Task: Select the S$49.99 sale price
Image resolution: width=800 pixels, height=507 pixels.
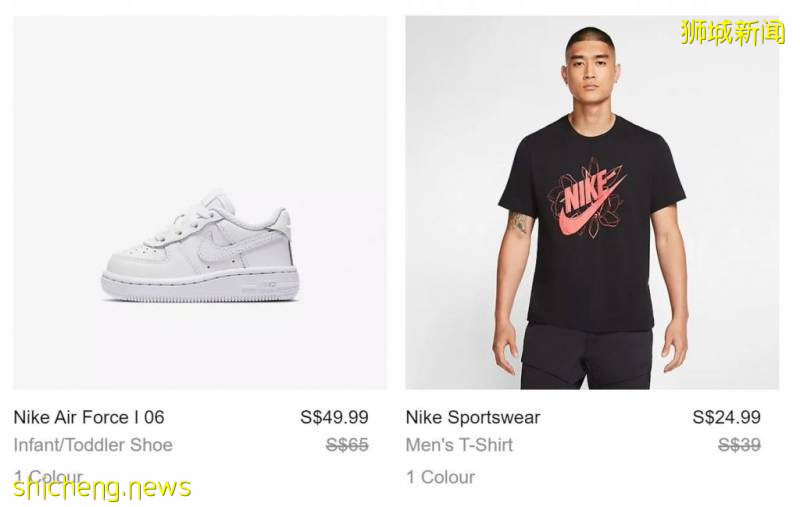Action: [334, 417]
